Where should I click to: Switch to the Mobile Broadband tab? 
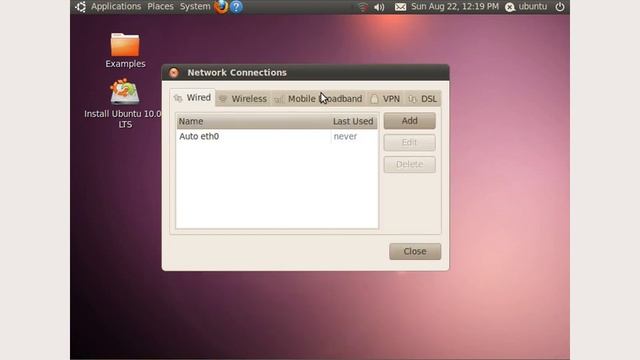point(319,99)
